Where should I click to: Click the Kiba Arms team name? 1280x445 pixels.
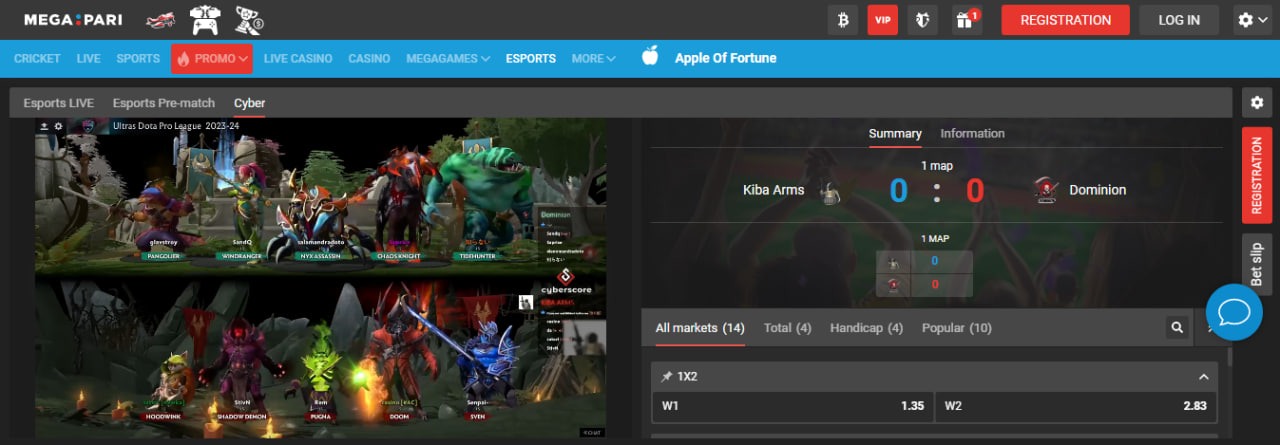click(x=773, y=190)
